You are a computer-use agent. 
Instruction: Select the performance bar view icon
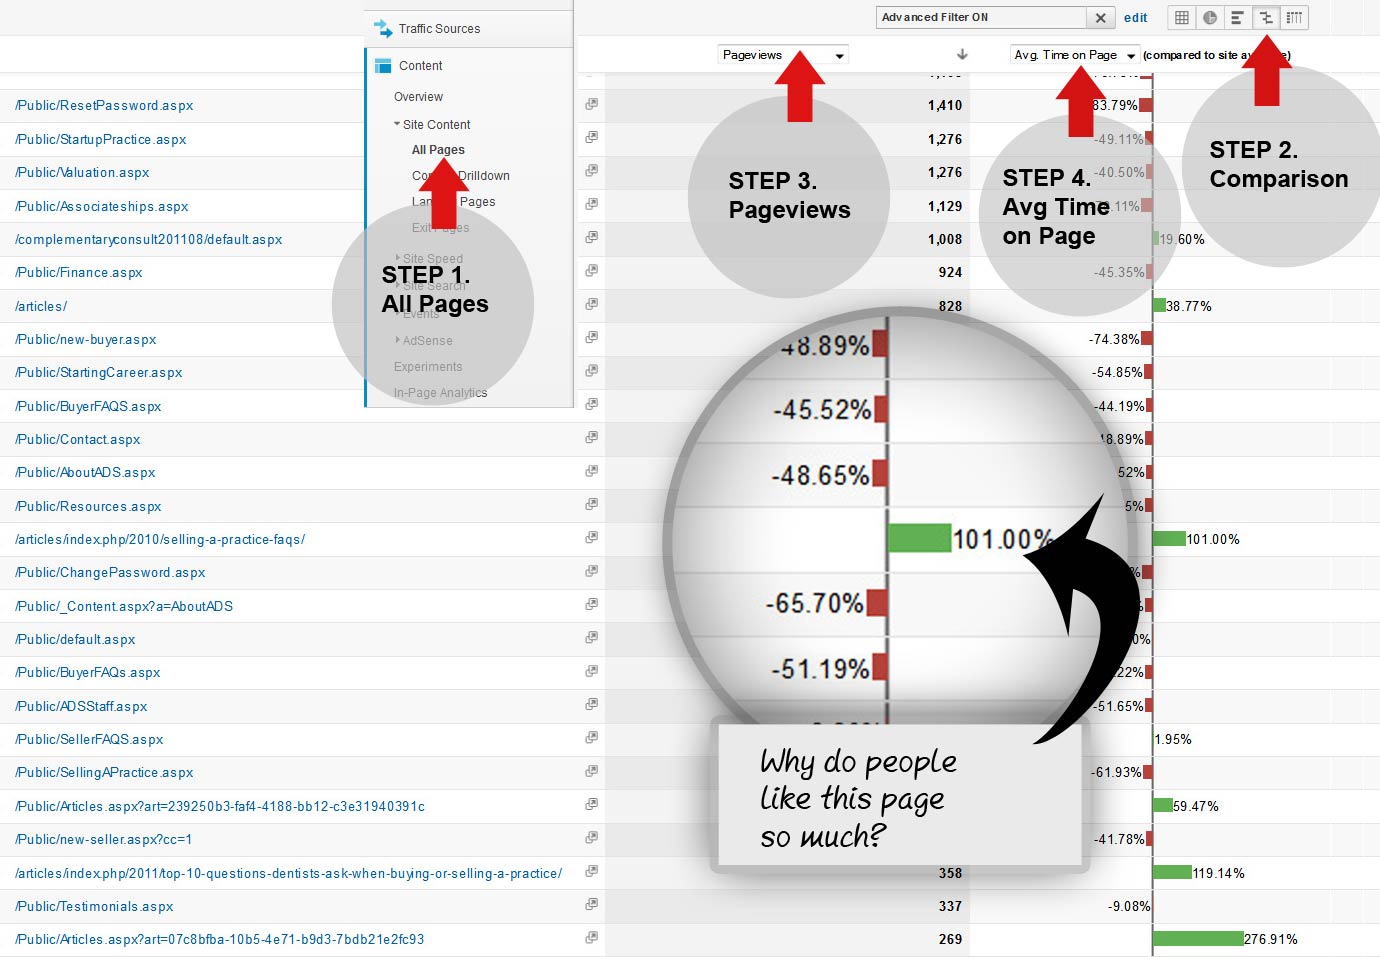(1238, 18)
